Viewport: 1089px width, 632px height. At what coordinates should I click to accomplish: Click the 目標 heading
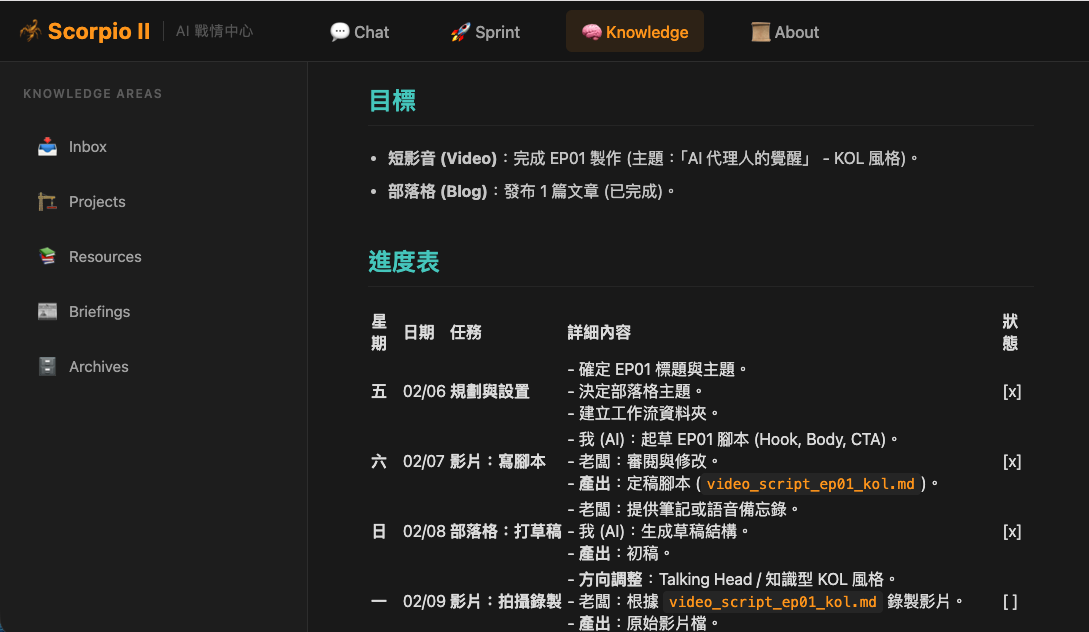392,101
